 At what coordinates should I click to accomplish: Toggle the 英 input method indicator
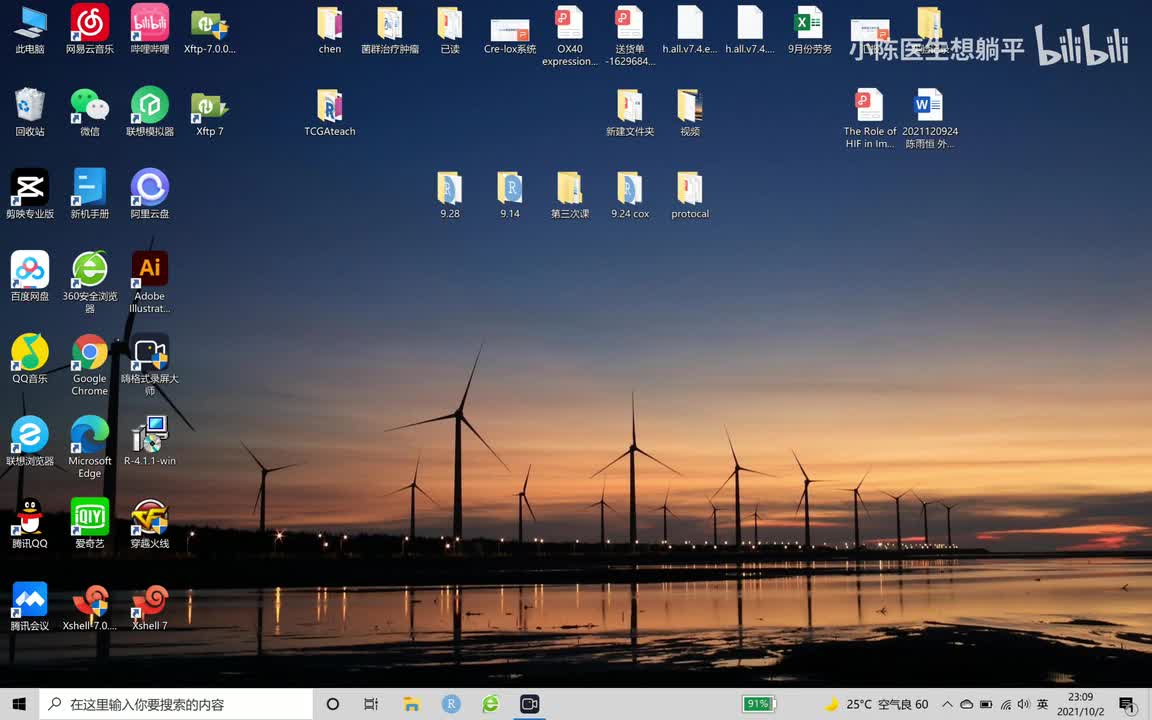click(1043, 704)
